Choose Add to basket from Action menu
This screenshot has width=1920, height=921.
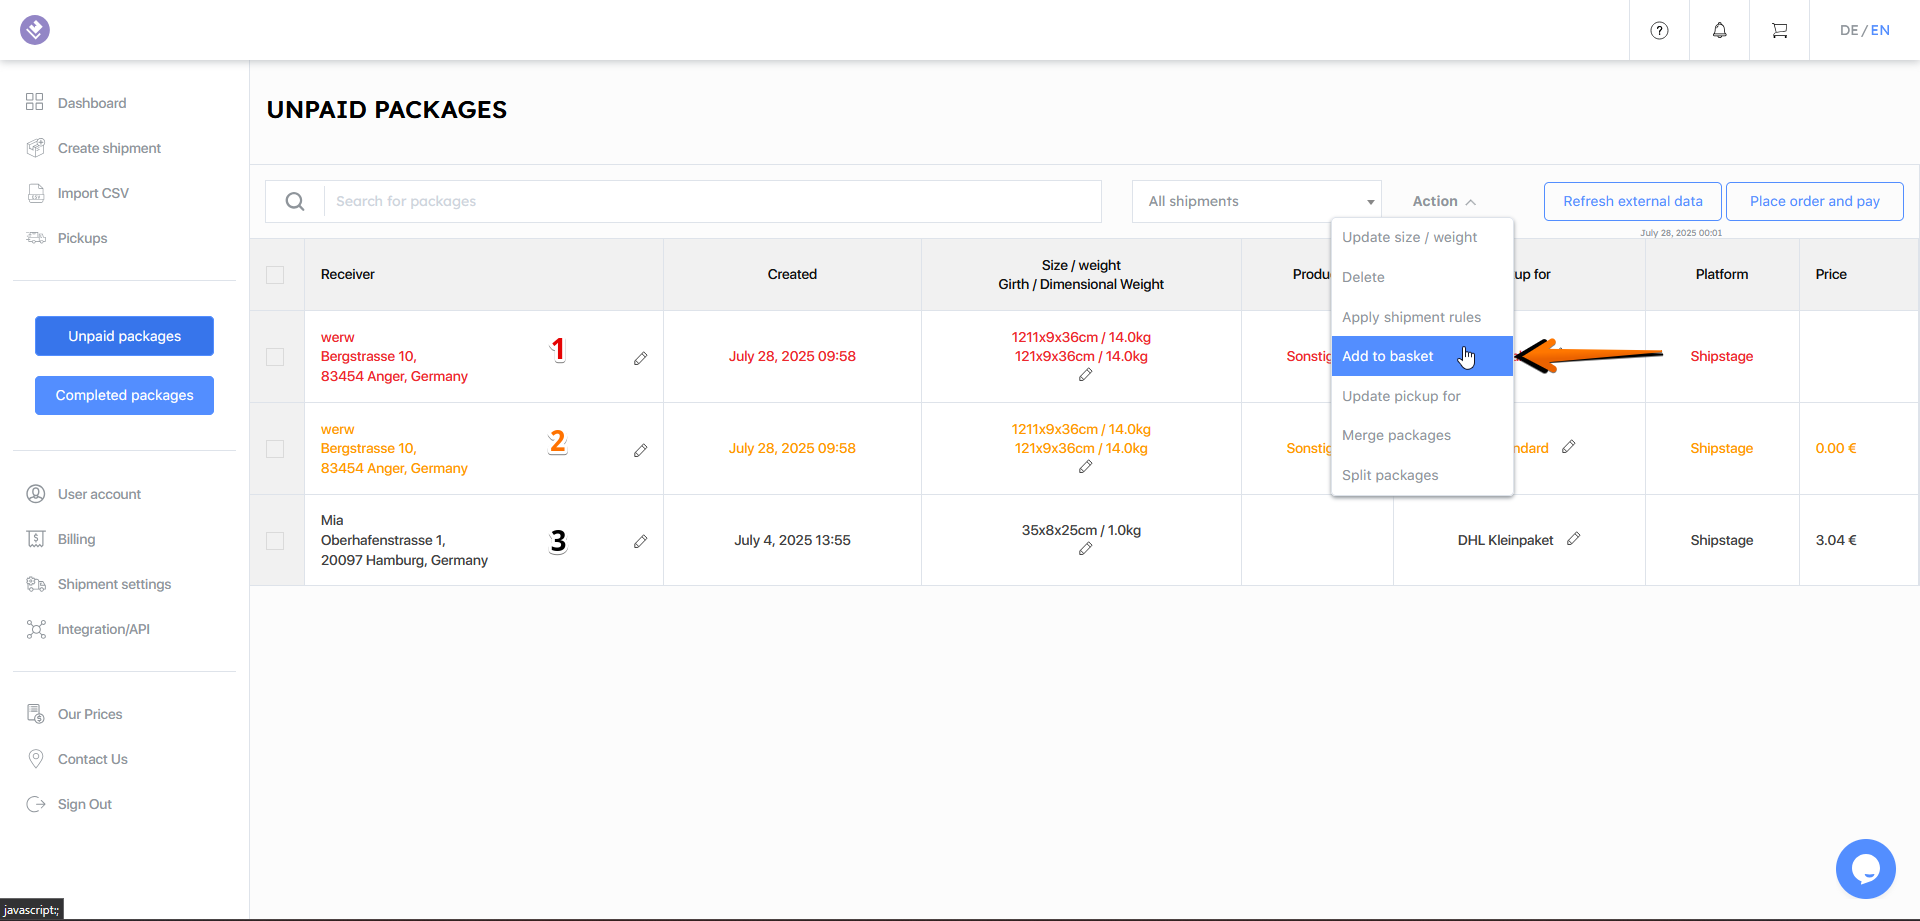pos(1388,356)
